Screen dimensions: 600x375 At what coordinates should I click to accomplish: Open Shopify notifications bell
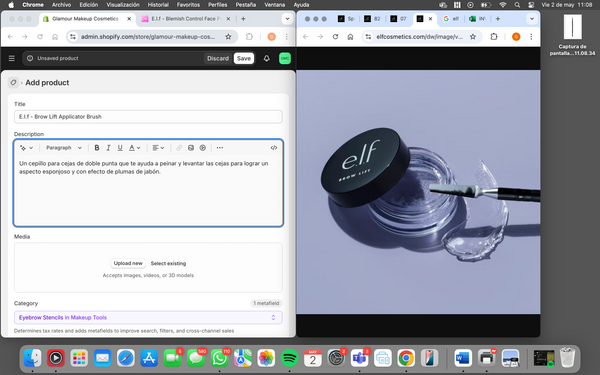[267, 59]
